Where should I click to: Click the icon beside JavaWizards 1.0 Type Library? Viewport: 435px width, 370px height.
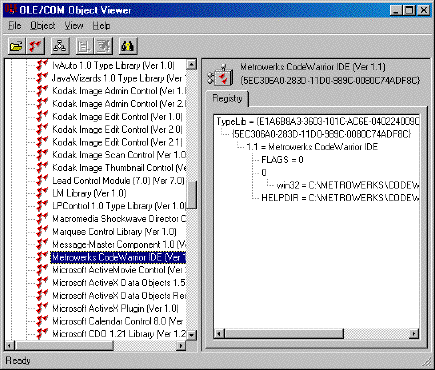point(42,78)
